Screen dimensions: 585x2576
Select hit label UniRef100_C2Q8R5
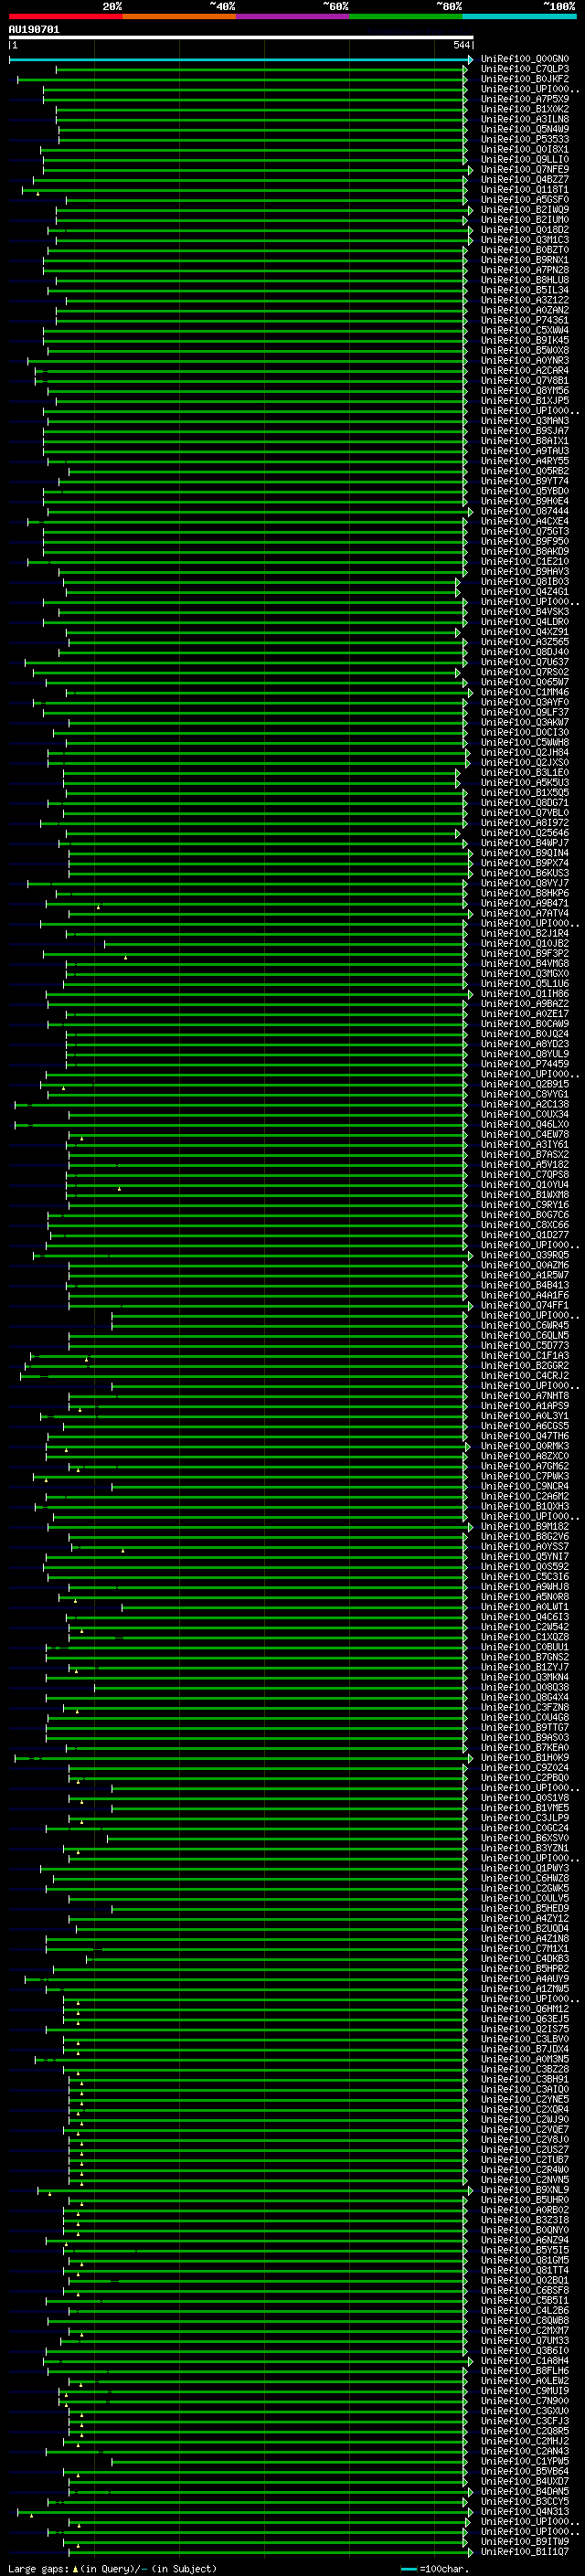525,2431
